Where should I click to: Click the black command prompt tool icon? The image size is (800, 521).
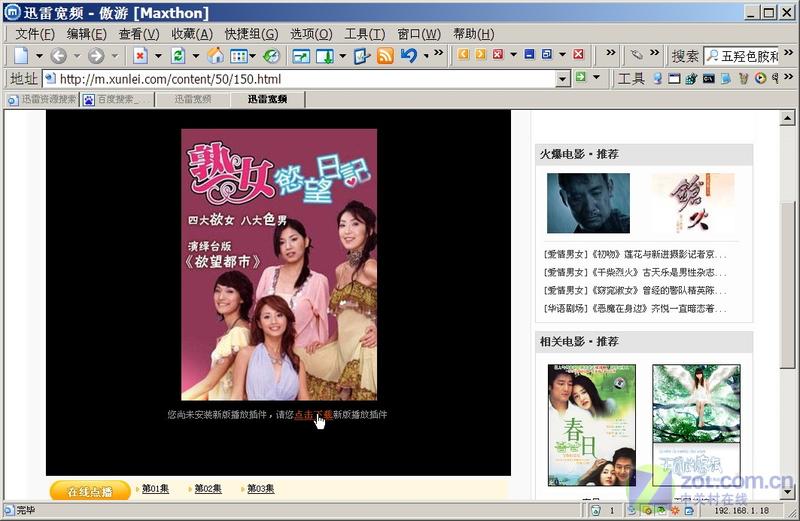708,79
